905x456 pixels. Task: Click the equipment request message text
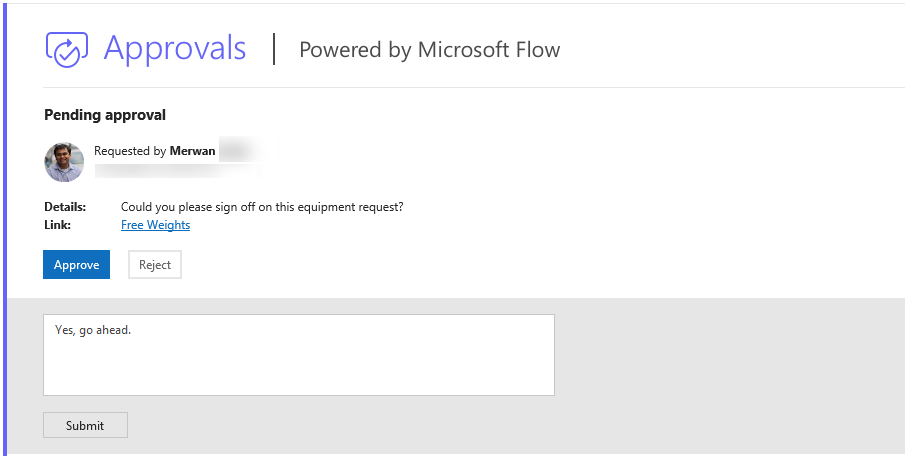point(262,207)
